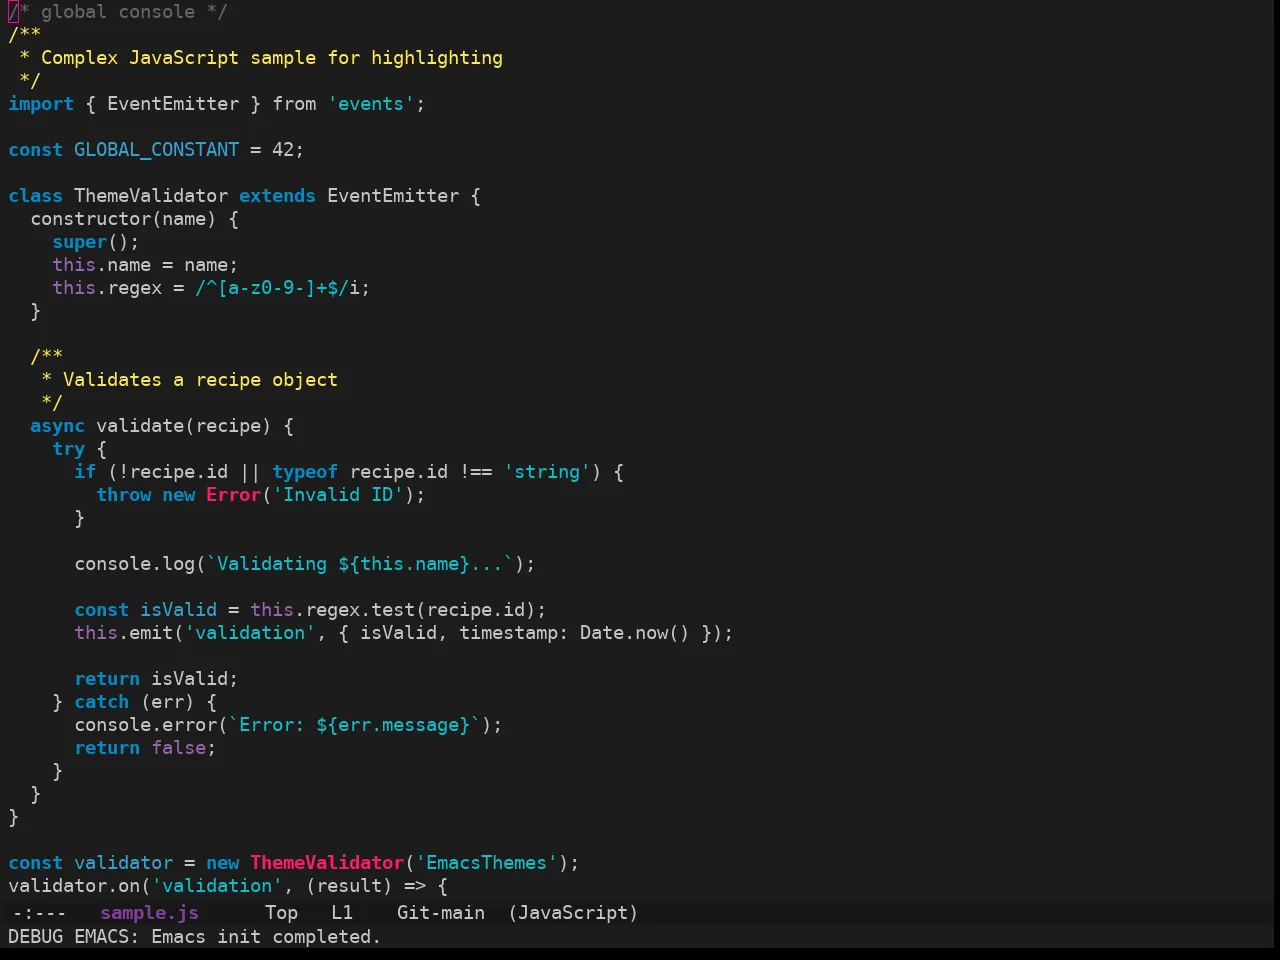The image size is (1280, 960).
Task: Click the 'string' string literal
Action: pos(547,472)
